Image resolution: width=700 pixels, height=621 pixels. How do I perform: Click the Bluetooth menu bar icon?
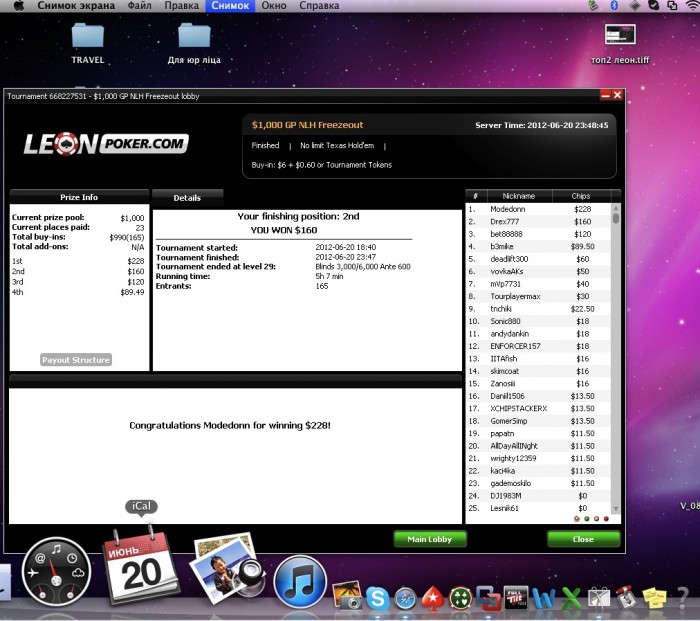point(614,5)
